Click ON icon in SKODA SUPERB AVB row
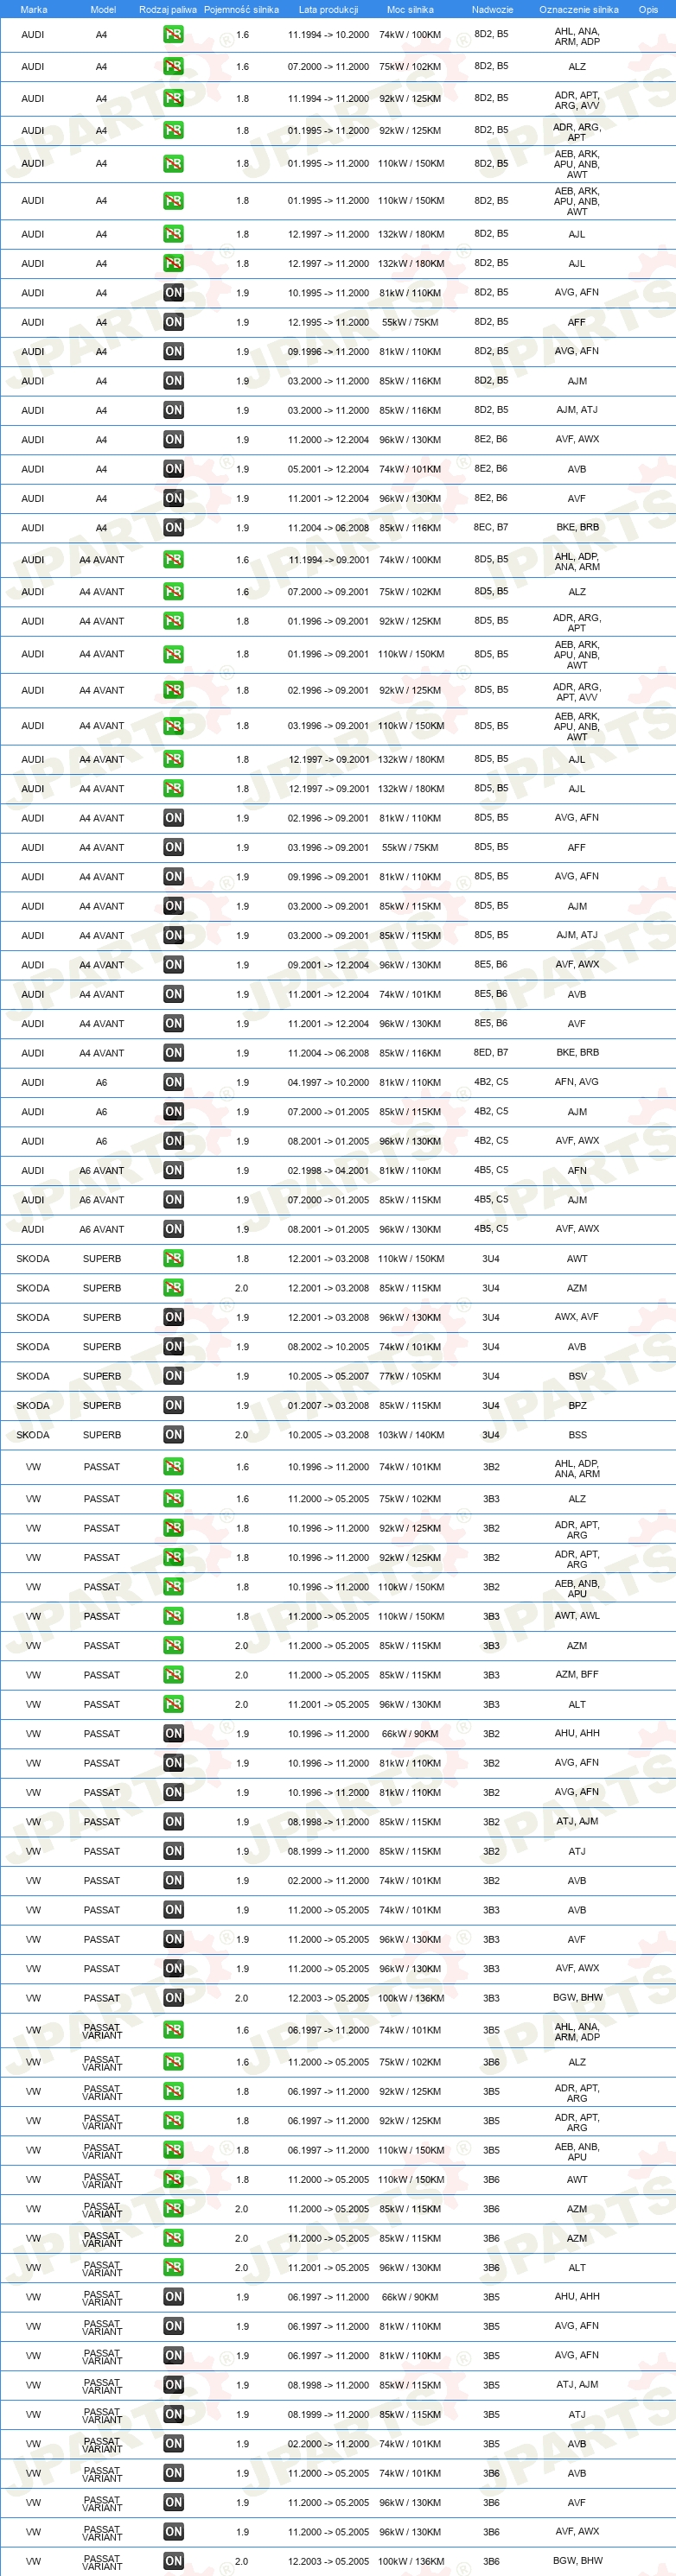 coord(173,1346)
